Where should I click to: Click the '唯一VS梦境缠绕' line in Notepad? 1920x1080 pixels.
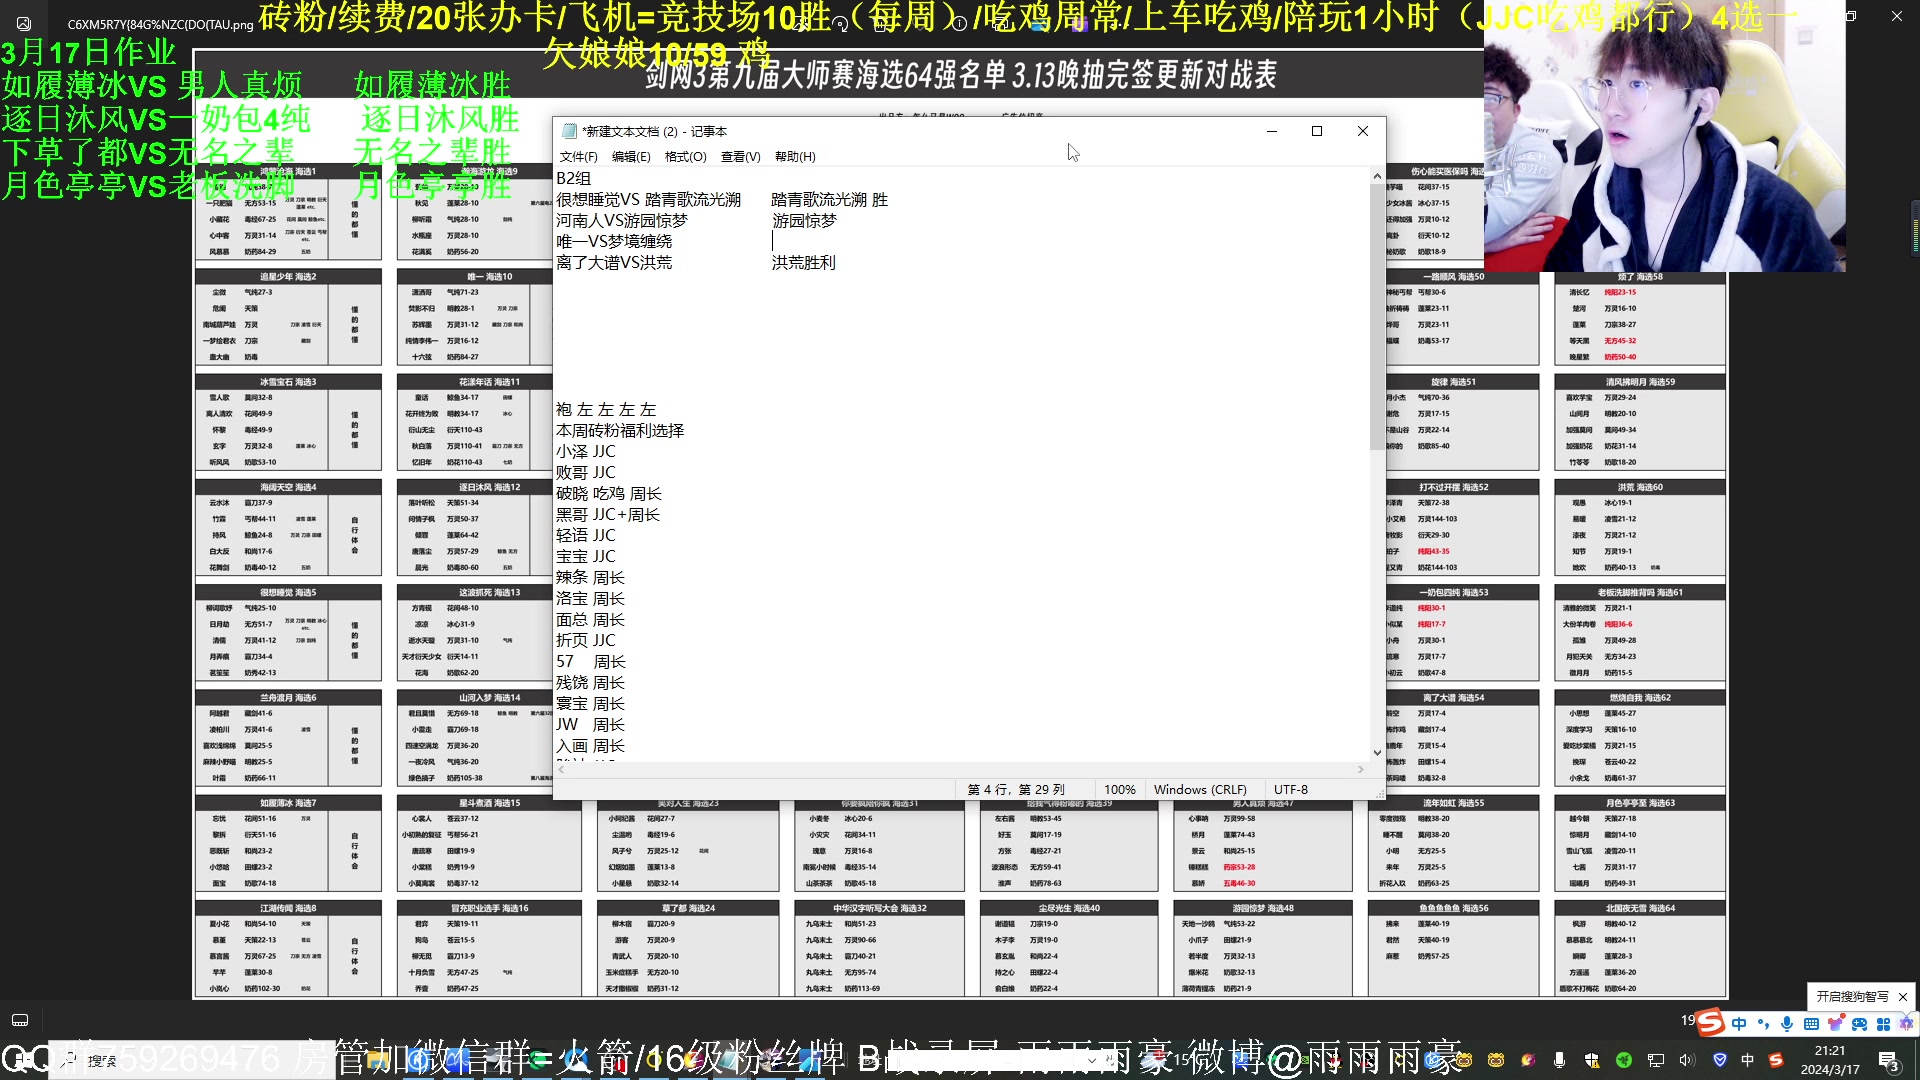(614, 242)
